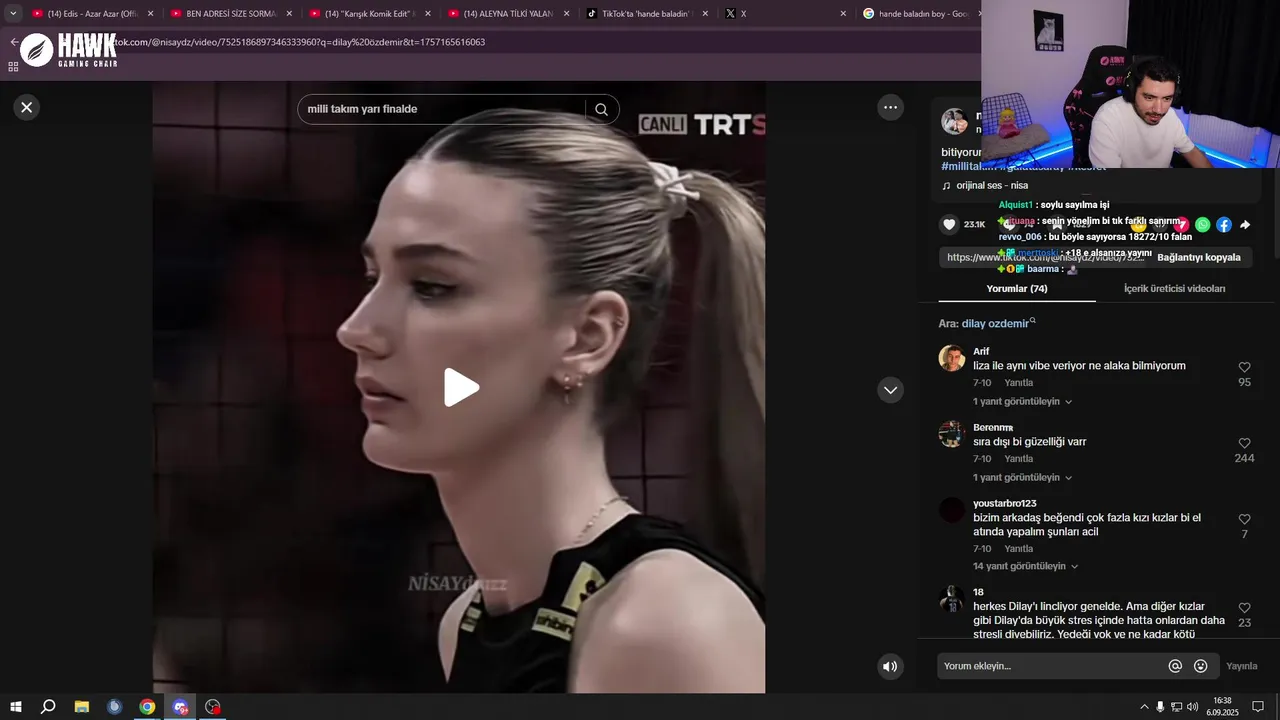Mute the video with speaker icon

click(x=890, y=666)
